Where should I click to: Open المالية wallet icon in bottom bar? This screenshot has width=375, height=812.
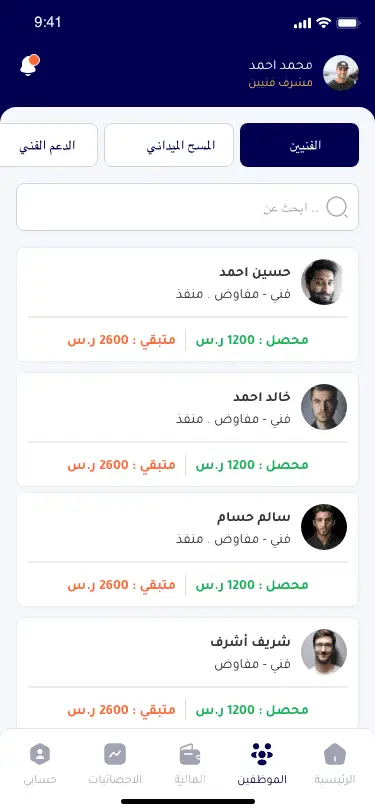pos(190,755)
